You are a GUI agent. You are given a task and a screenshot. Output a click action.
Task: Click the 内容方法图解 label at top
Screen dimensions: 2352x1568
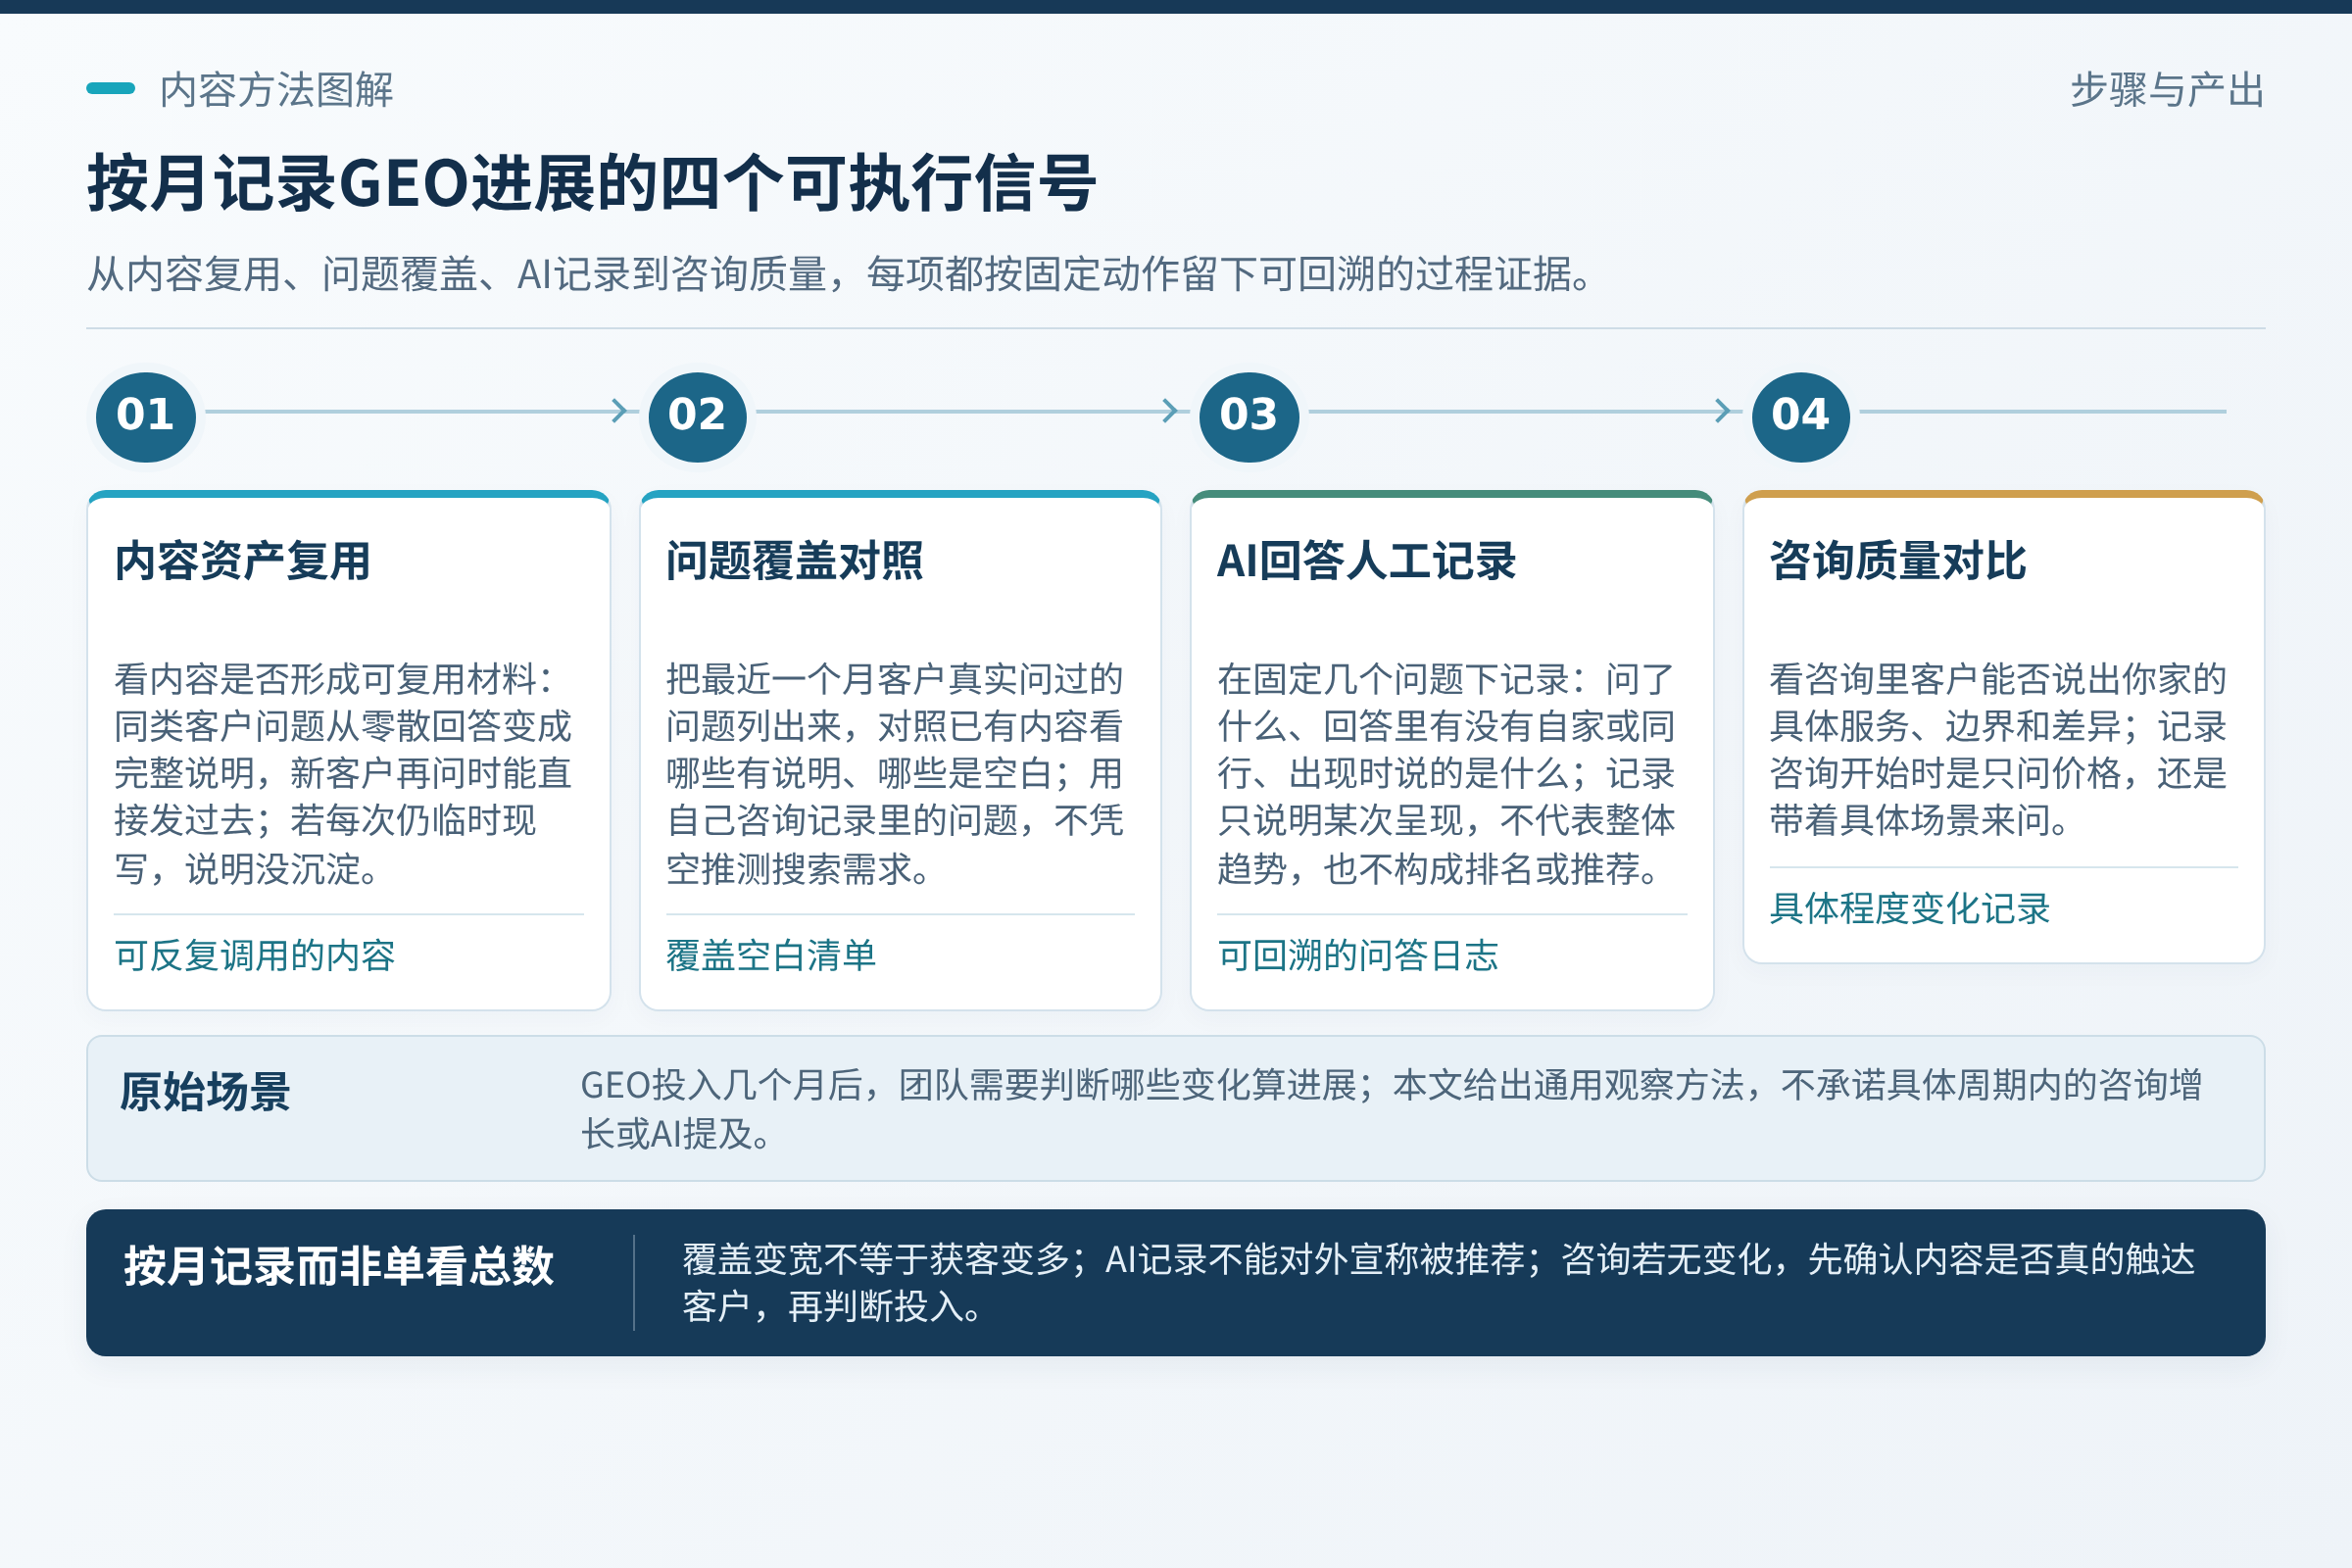277,90
